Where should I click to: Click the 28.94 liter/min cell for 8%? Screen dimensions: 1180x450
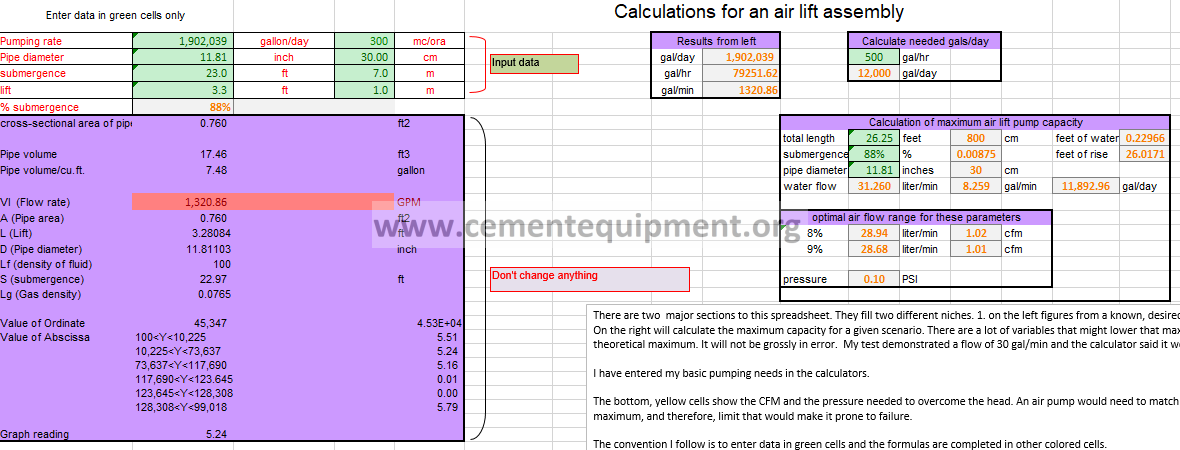click(x=873, y=234)
